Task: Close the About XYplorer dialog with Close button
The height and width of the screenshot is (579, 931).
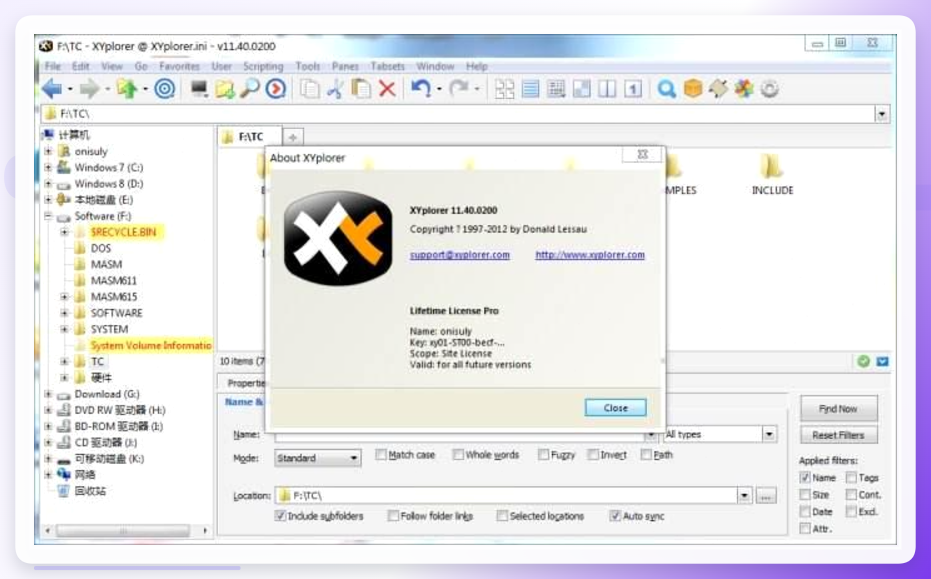Action: point(616,408)
